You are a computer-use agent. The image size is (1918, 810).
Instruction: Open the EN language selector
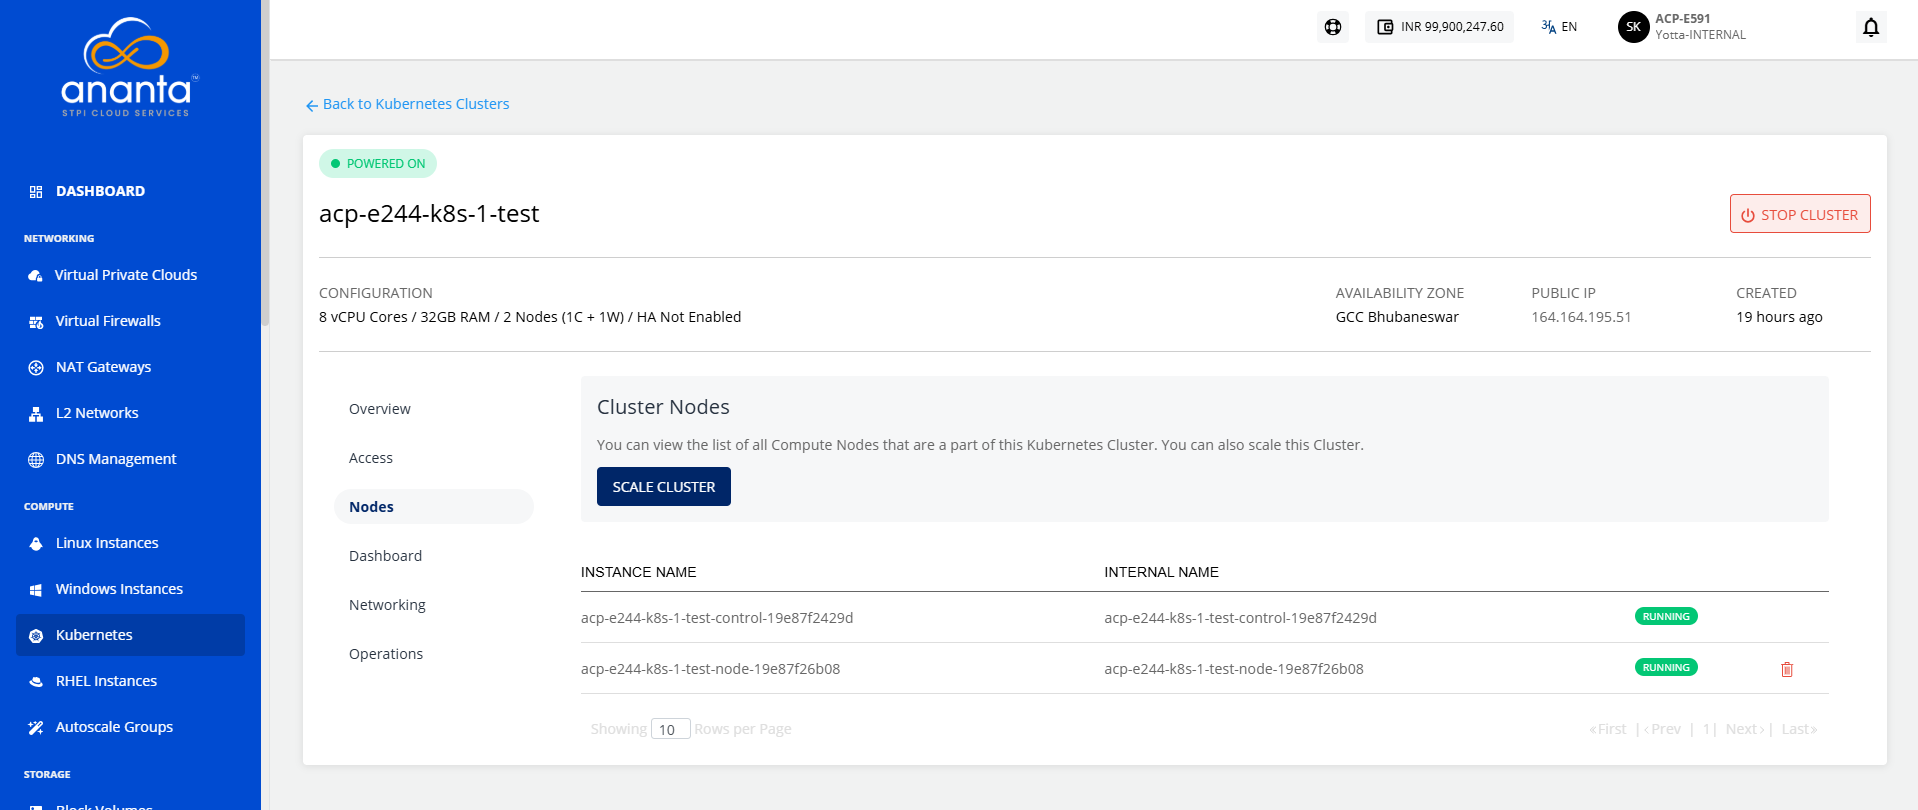tap(1559, 27)
